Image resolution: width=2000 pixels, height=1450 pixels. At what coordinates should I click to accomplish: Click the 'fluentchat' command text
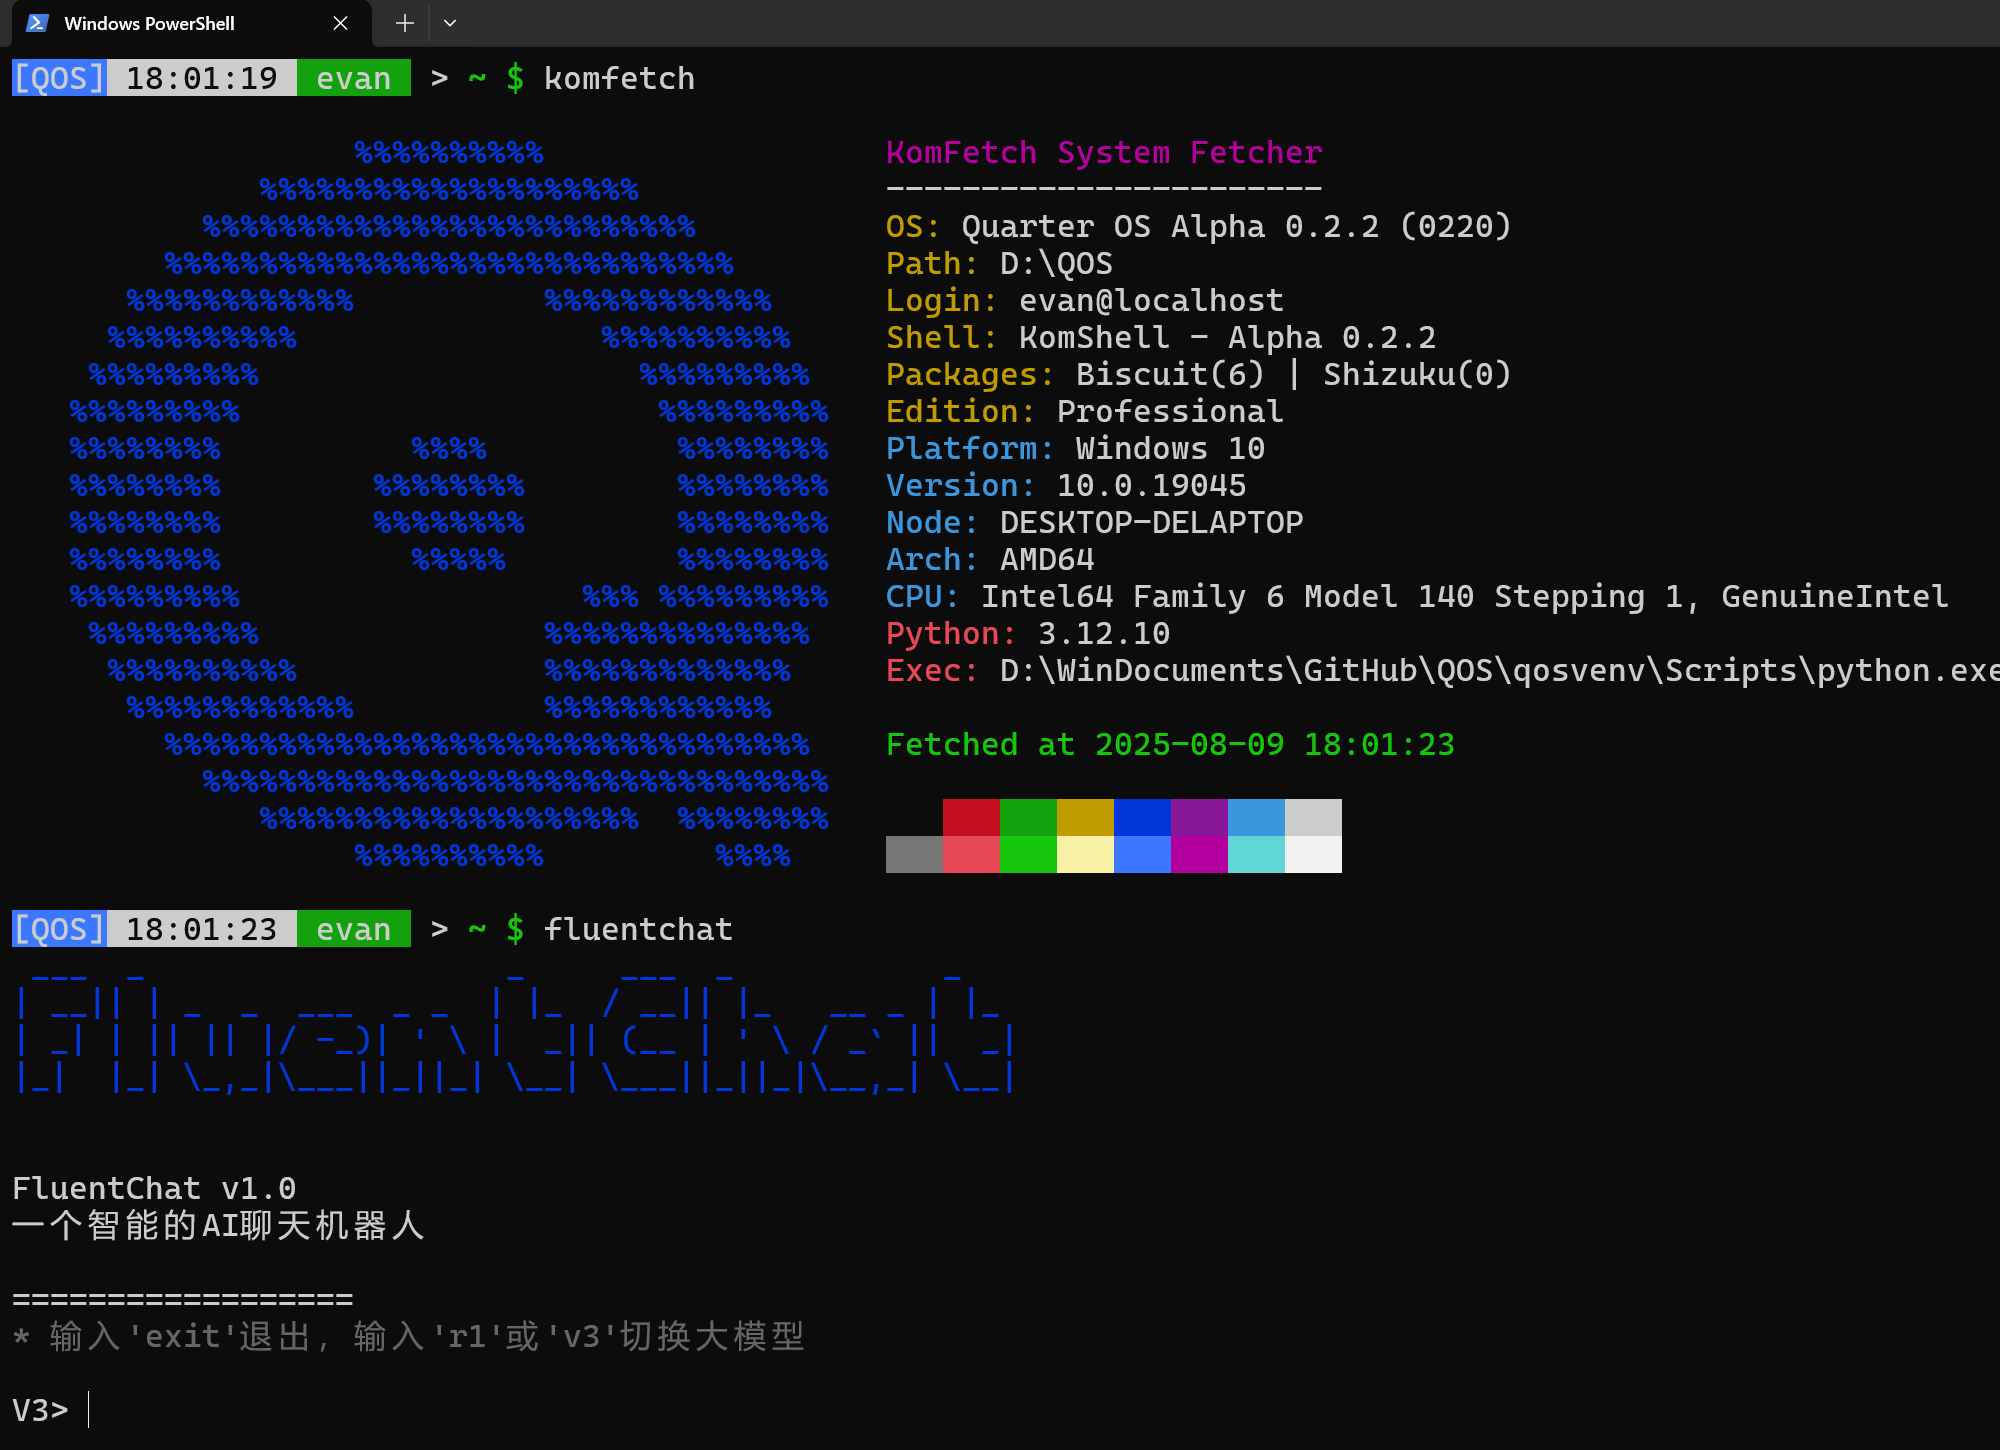click(x=638, y=929)
